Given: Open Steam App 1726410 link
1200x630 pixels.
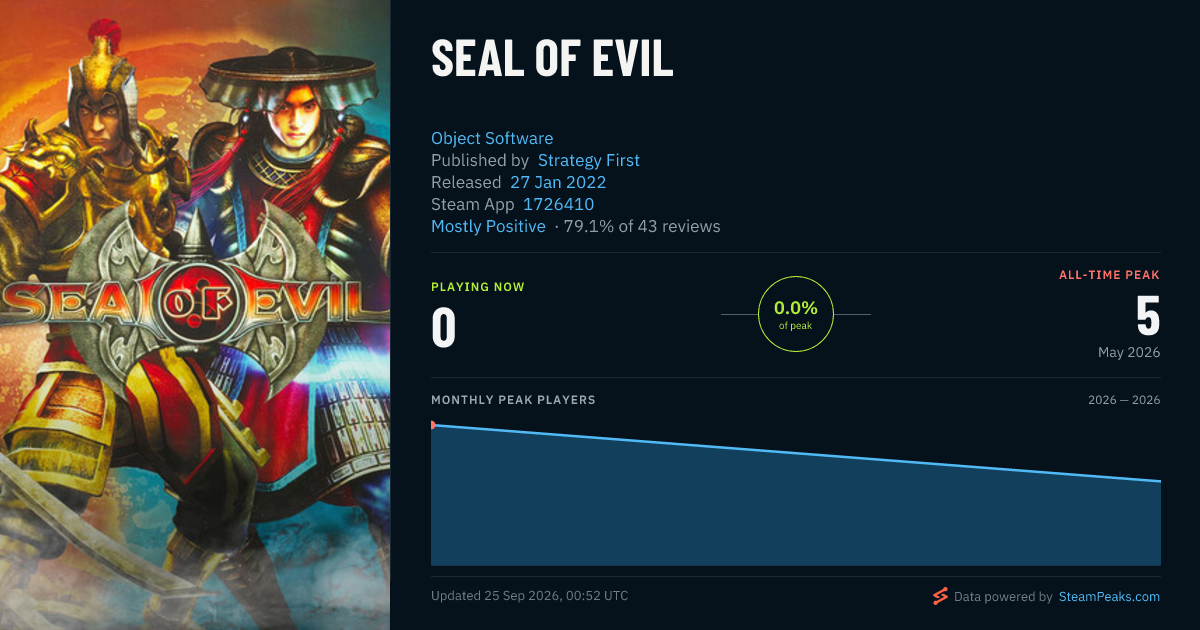Looking at the screenshot, I should coord(558,204).
